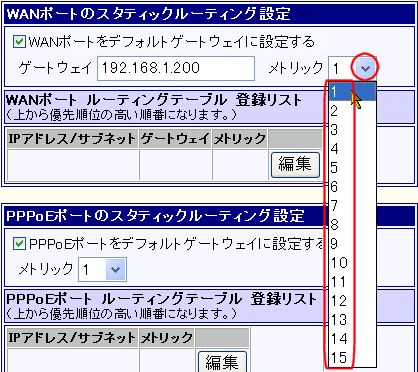This screenshot has width=418, height=372.
Task: Choose metric value 11 in the list
Action: coord(352,282)
